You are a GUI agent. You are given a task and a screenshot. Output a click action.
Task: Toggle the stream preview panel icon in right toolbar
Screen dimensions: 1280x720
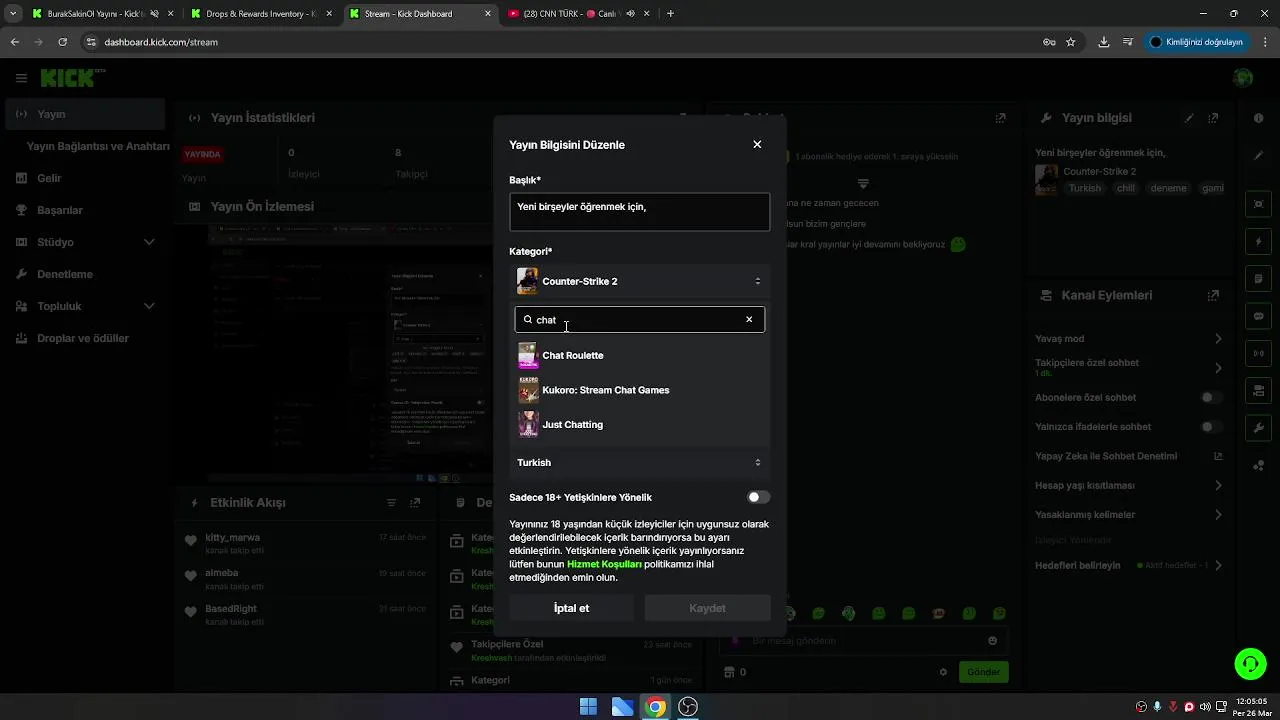coord(1259,205)
